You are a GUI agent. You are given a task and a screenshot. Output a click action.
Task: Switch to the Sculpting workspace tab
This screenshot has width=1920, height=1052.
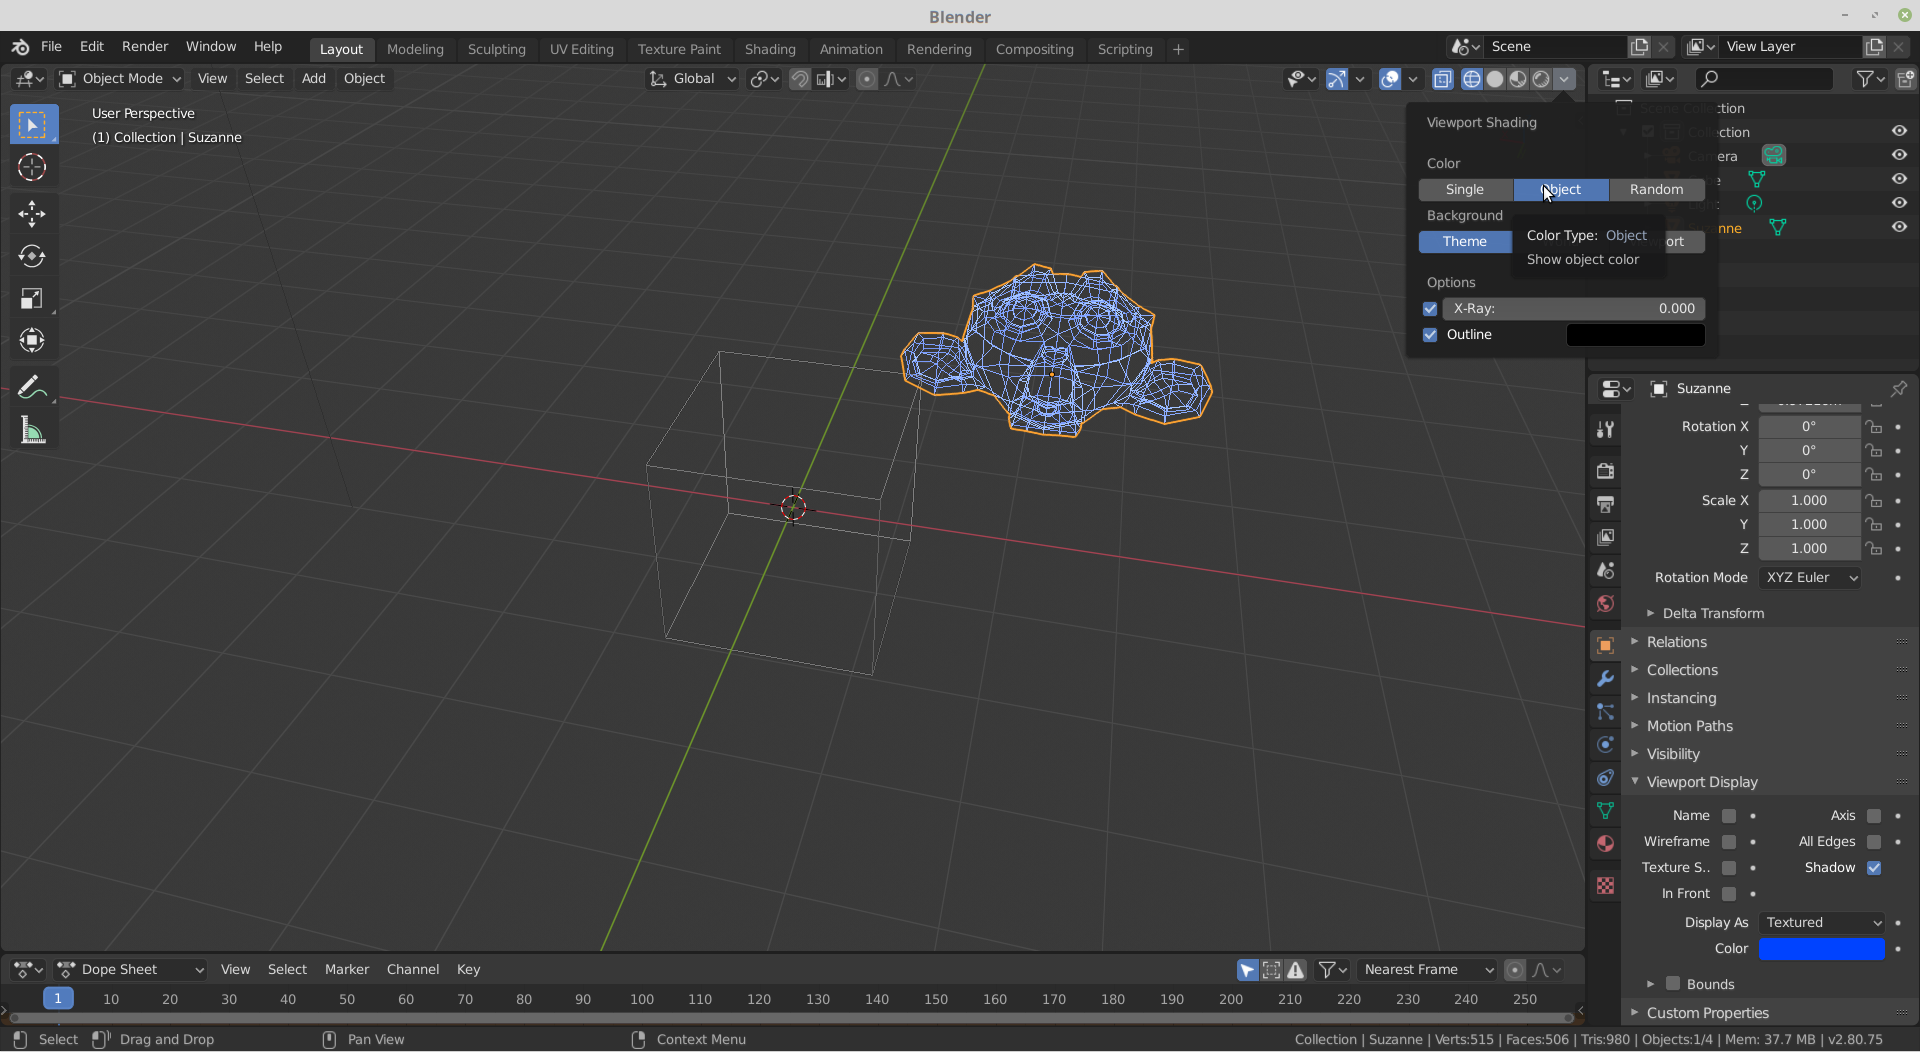click(497, 49)
